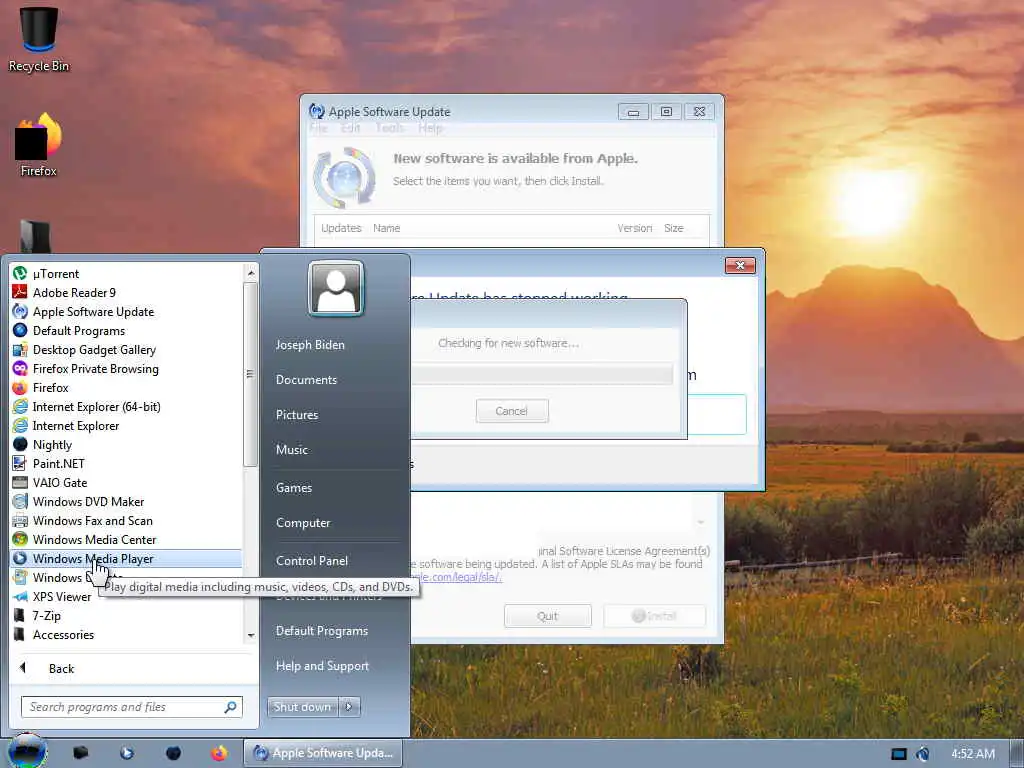Click the user account picture
1024x768 pixels.
click(336, 289)
